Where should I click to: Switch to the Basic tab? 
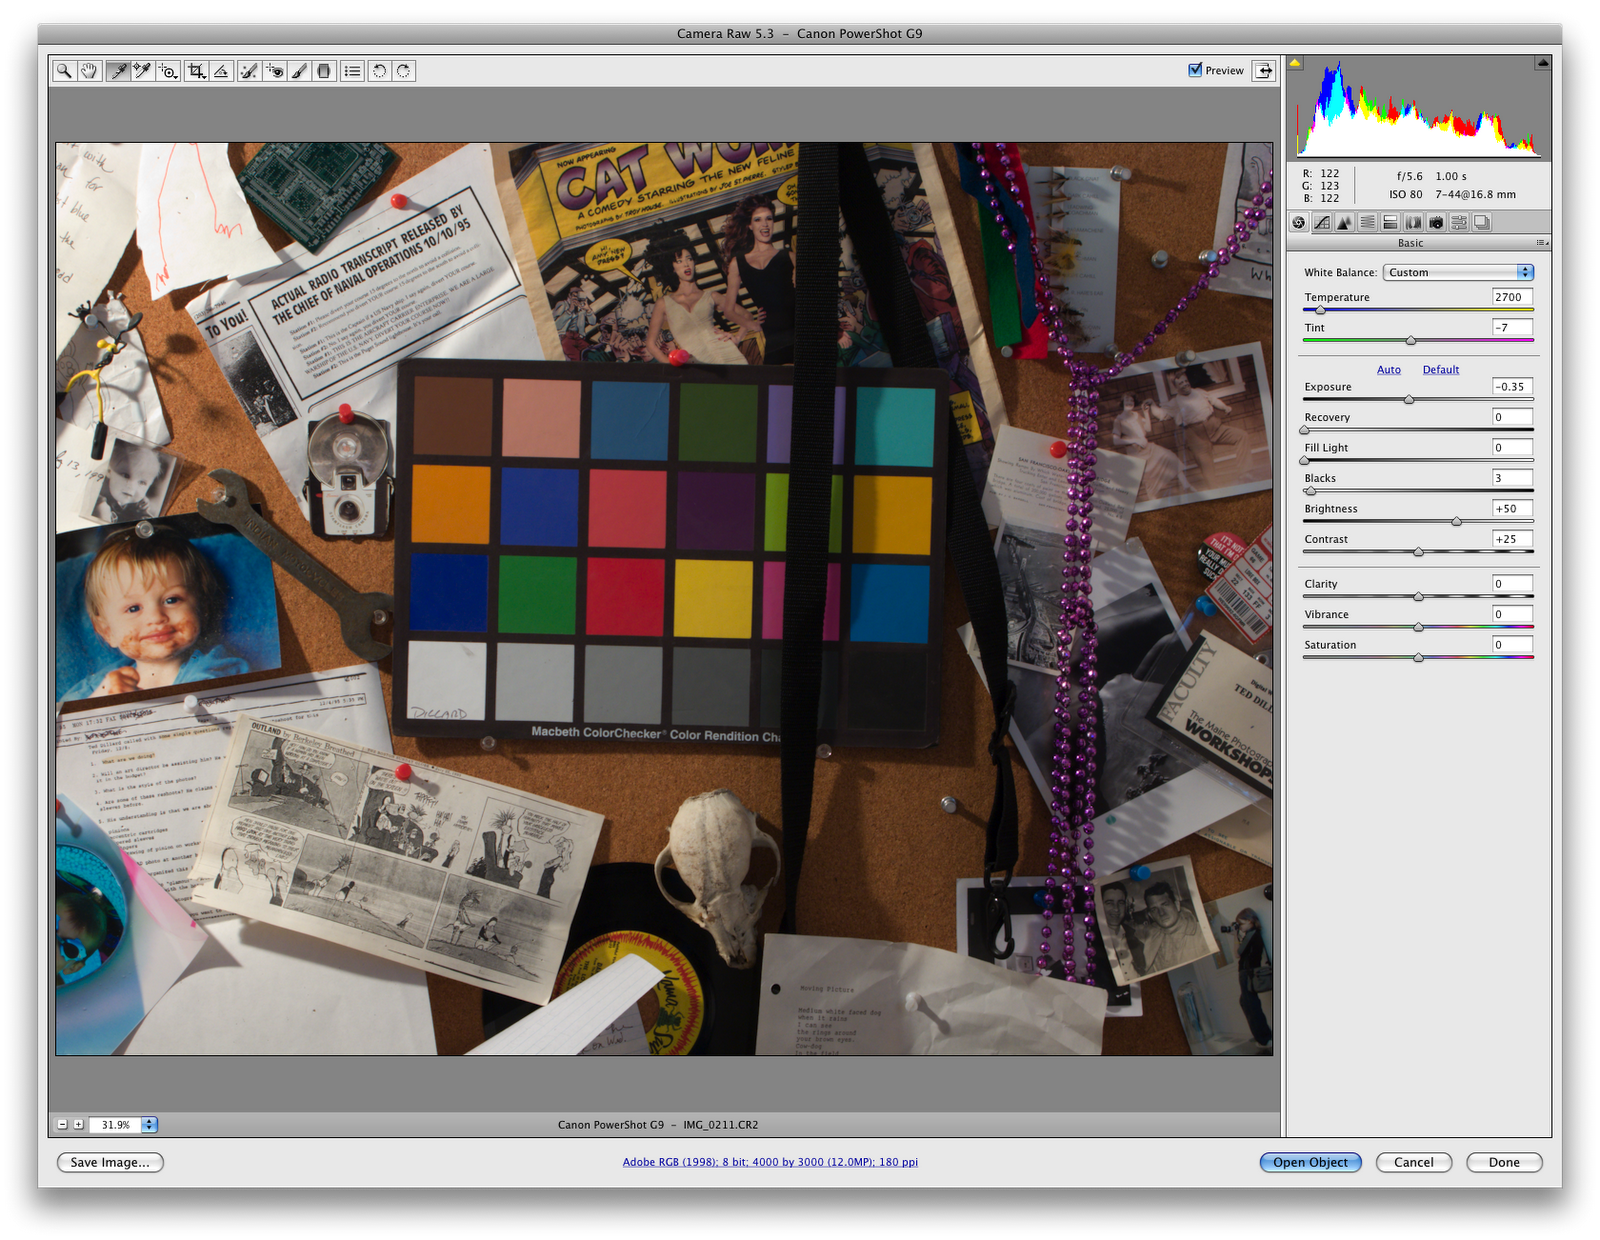pyautogui.click(x=1299, y=222)
